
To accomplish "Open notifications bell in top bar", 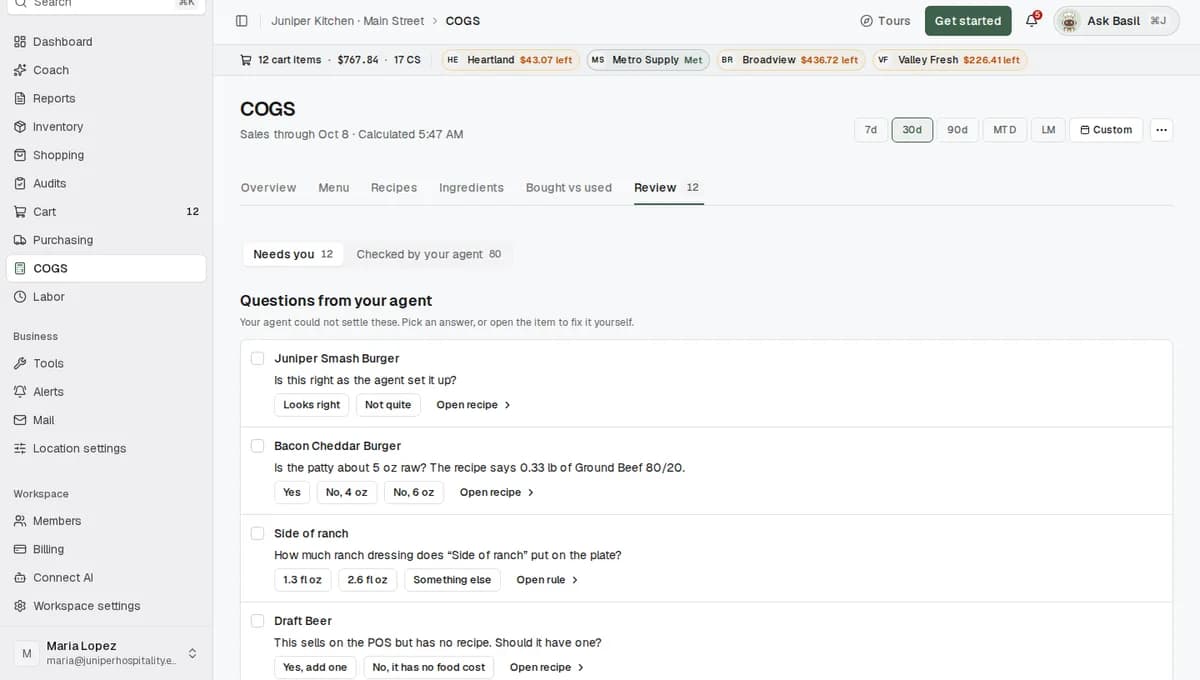I will coord(1032,21).
